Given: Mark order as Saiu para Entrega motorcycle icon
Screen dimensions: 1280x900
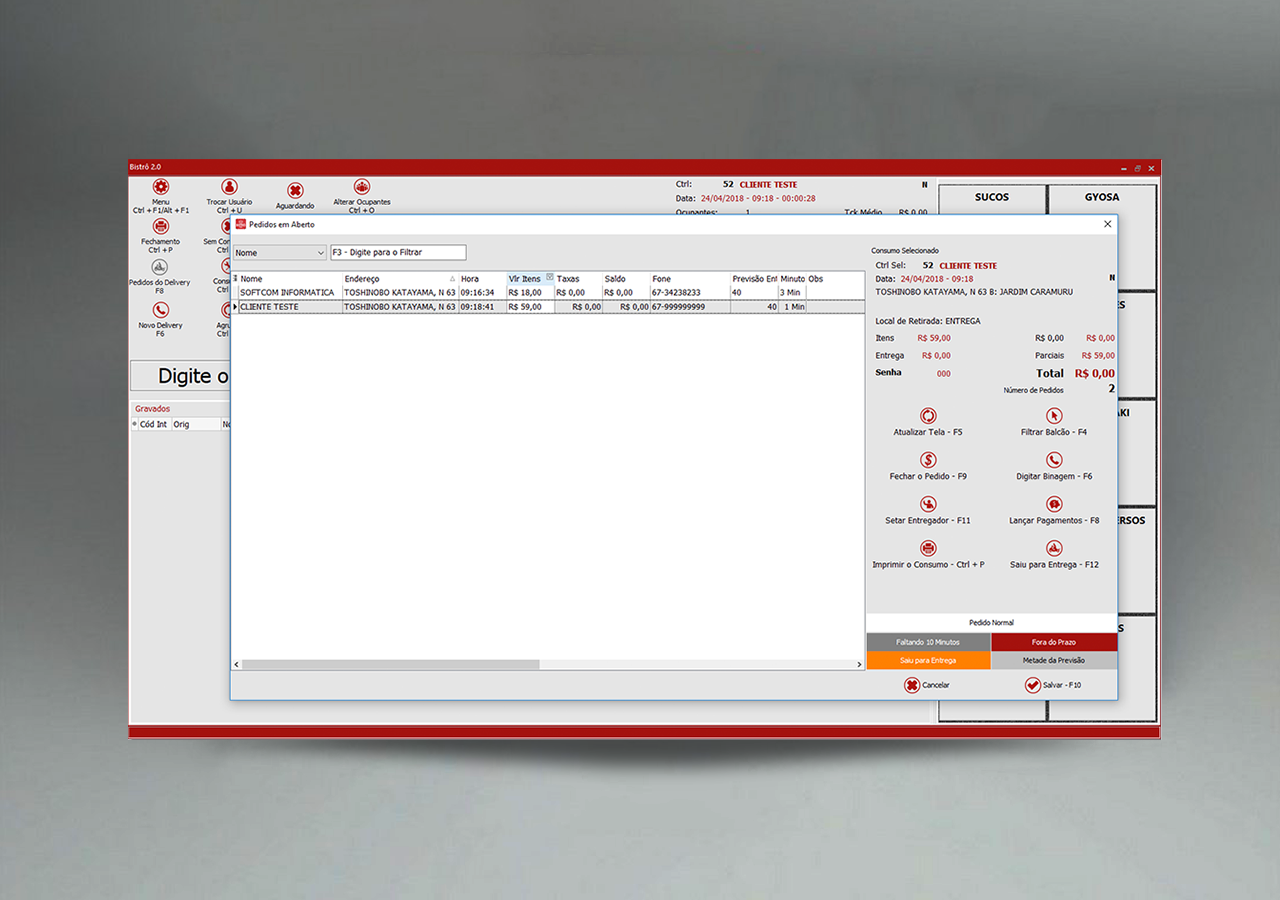Looking at the screenshot, I should (1054, 548).
